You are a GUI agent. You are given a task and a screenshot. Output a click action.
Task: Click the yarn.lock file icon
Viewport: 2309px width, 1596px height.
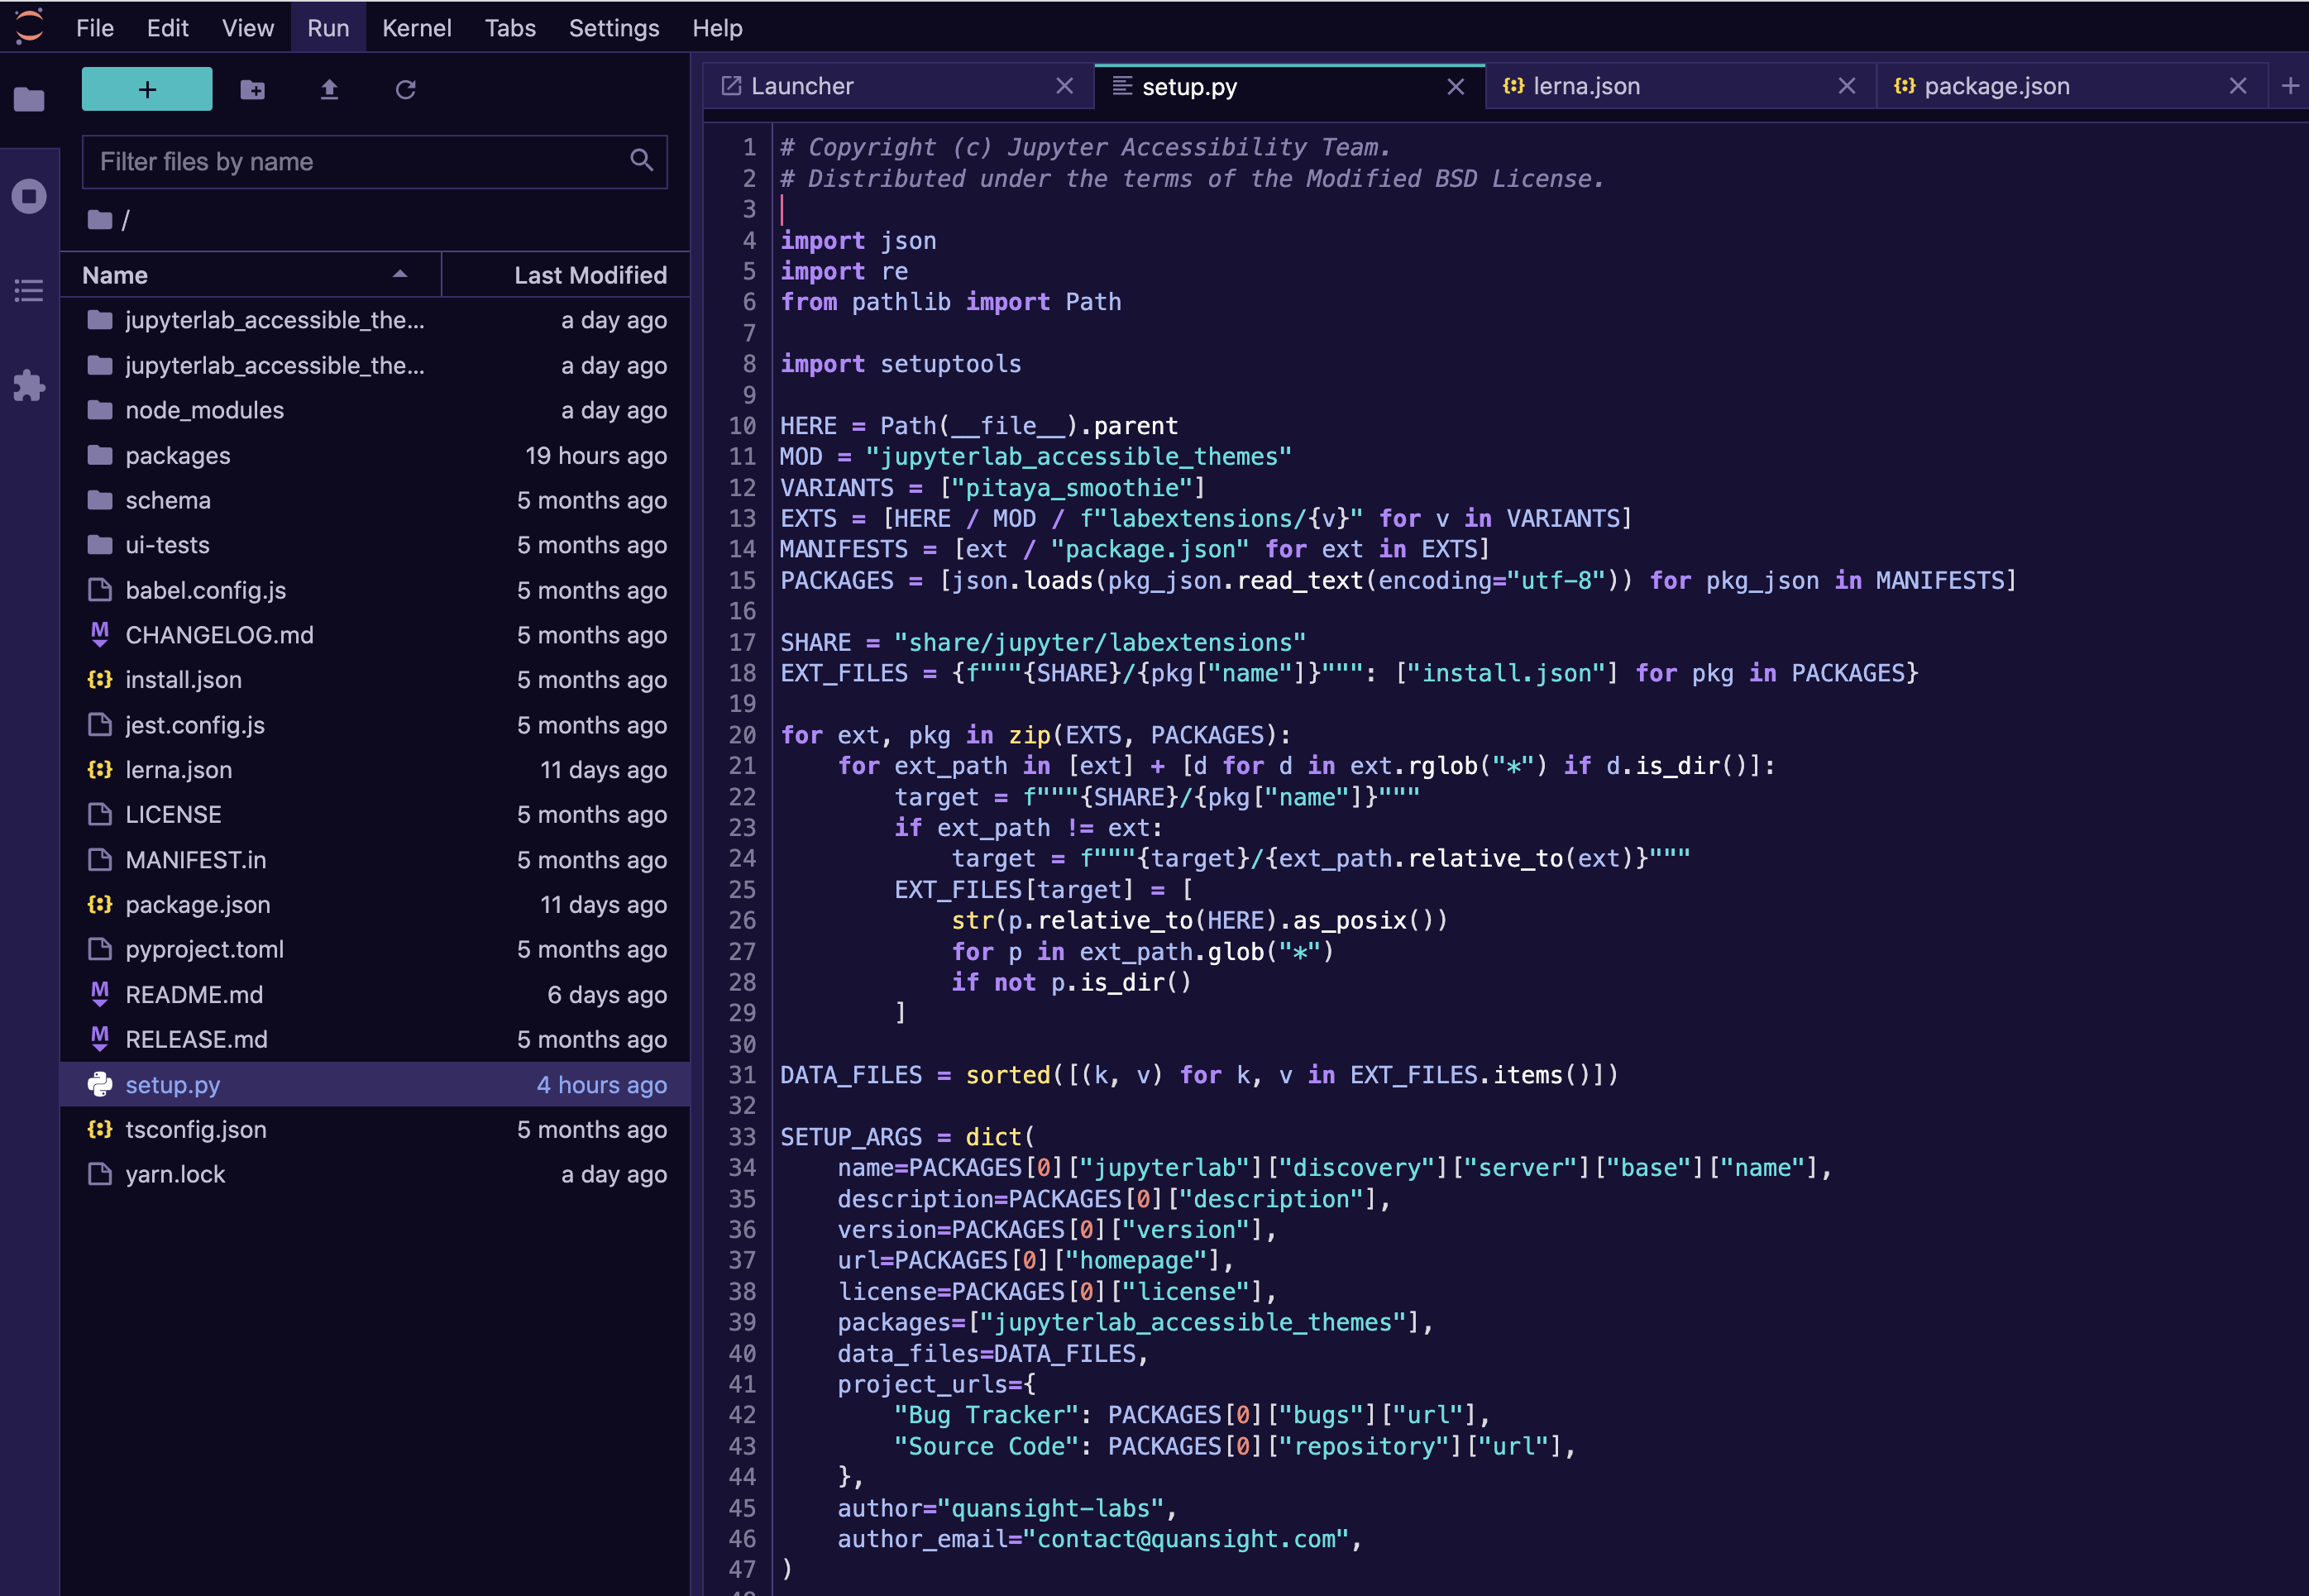[x=100, y=1174]
